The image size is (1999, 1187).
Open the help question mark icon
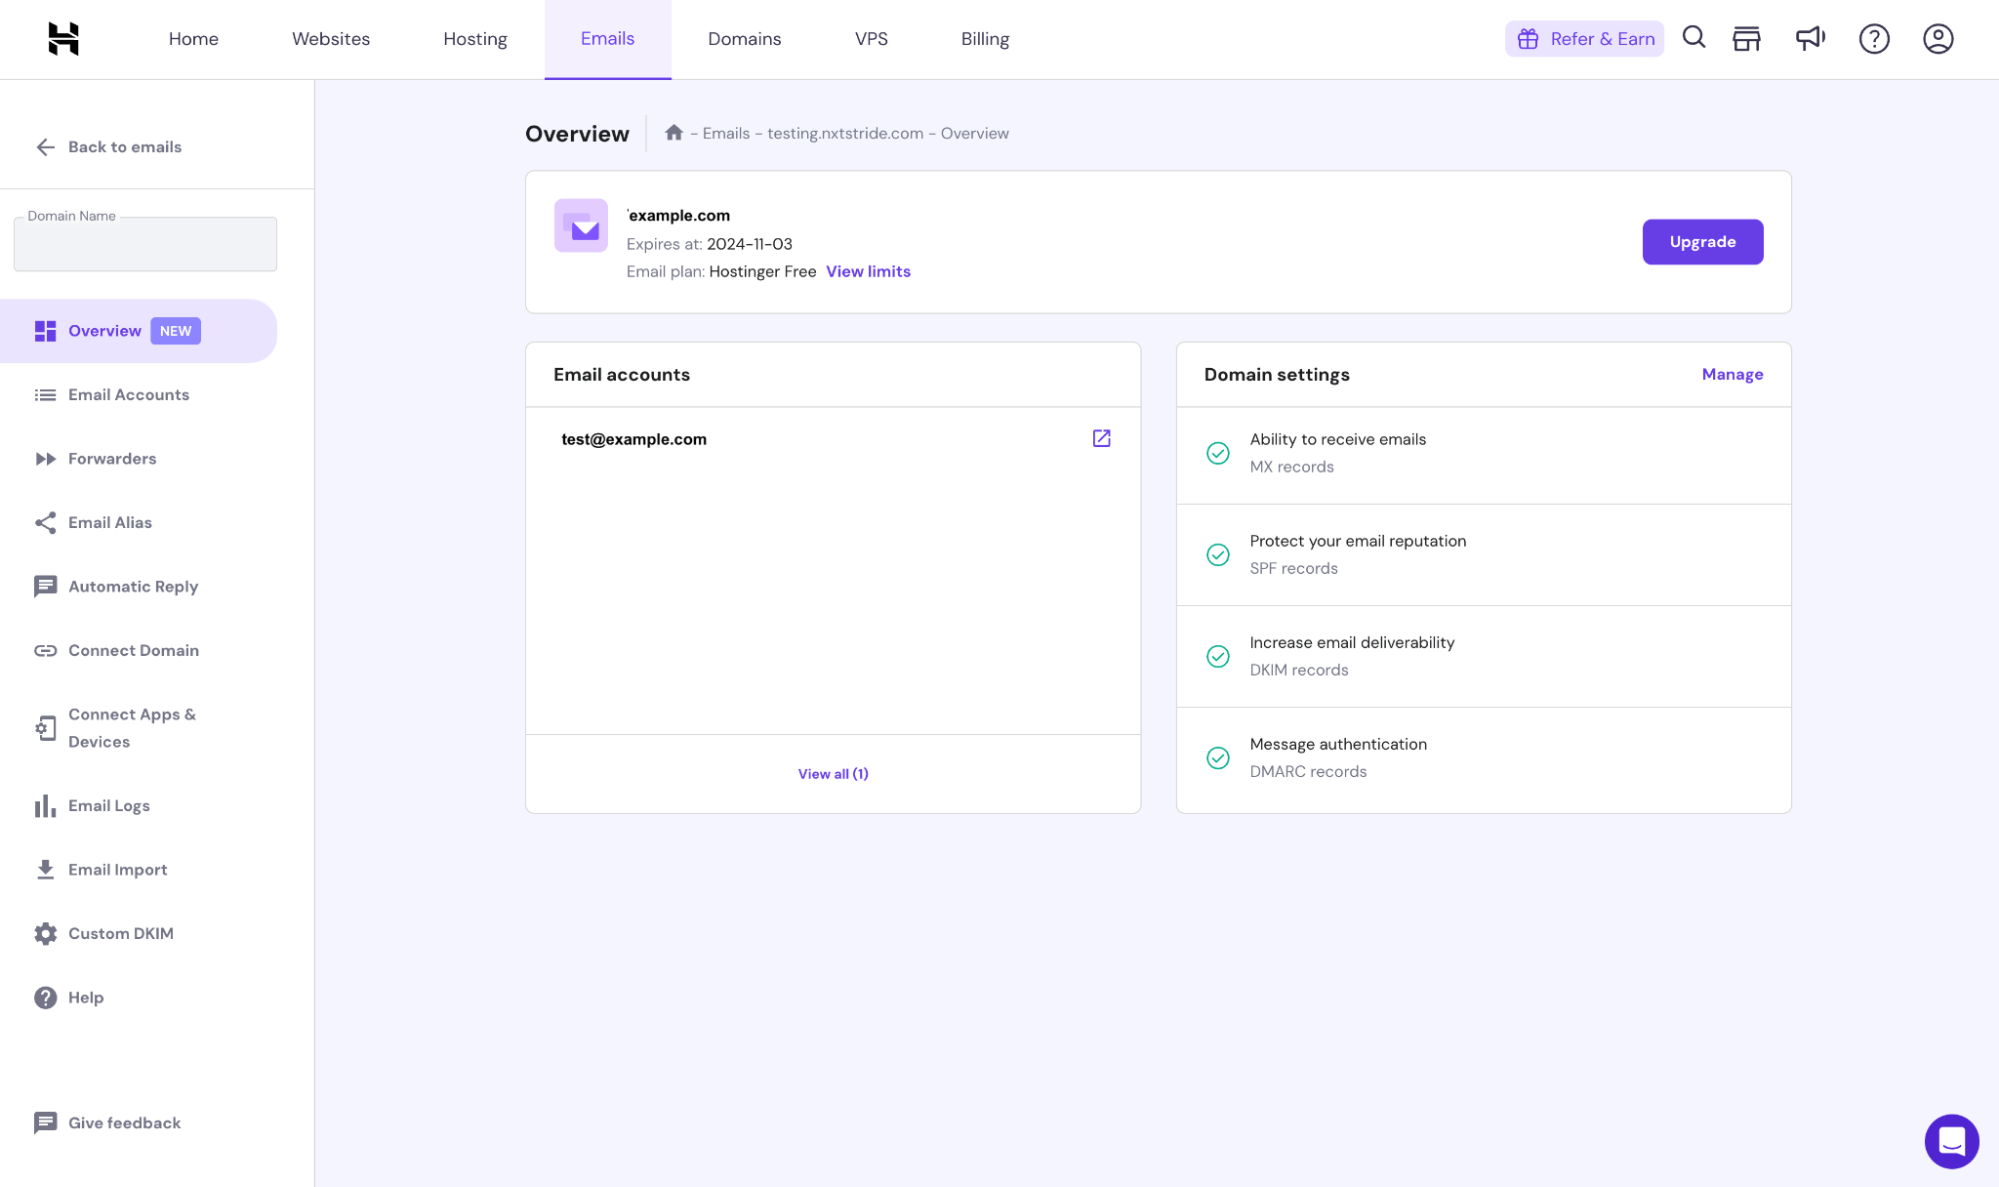tap(1874, 38)
